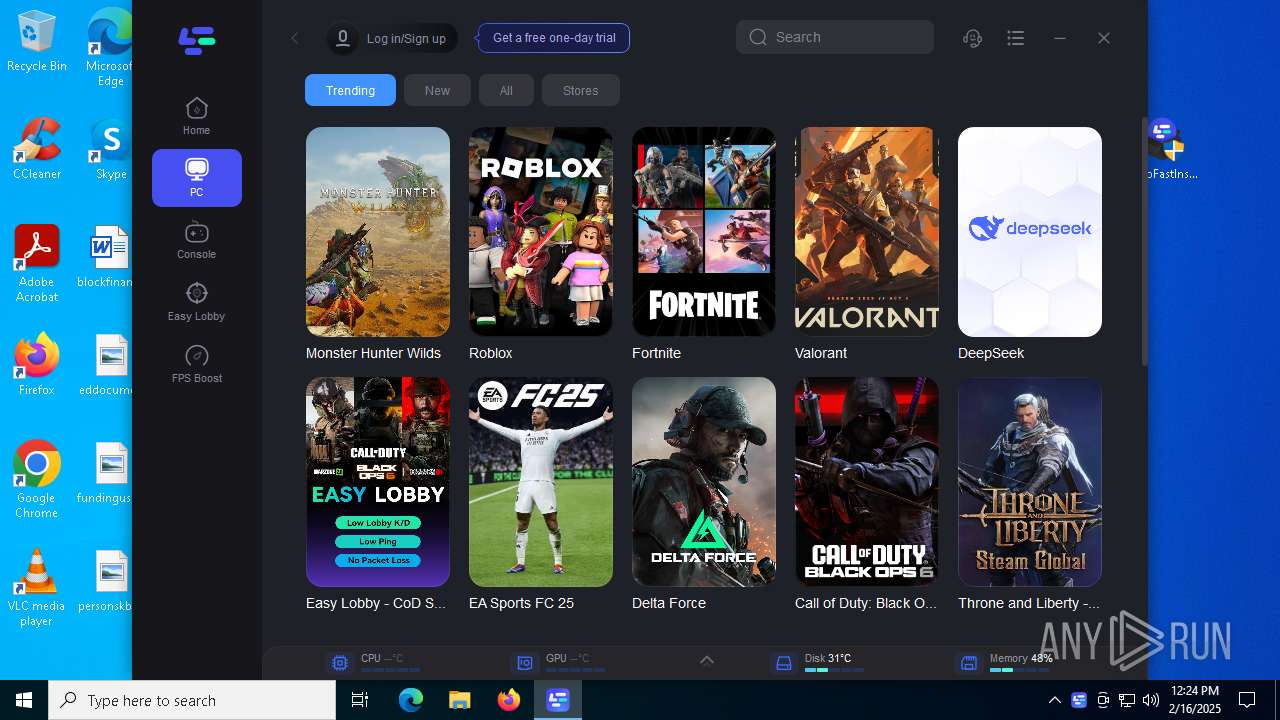Switch to the Trending tab
1280x720 pixels.
point(350,90)
